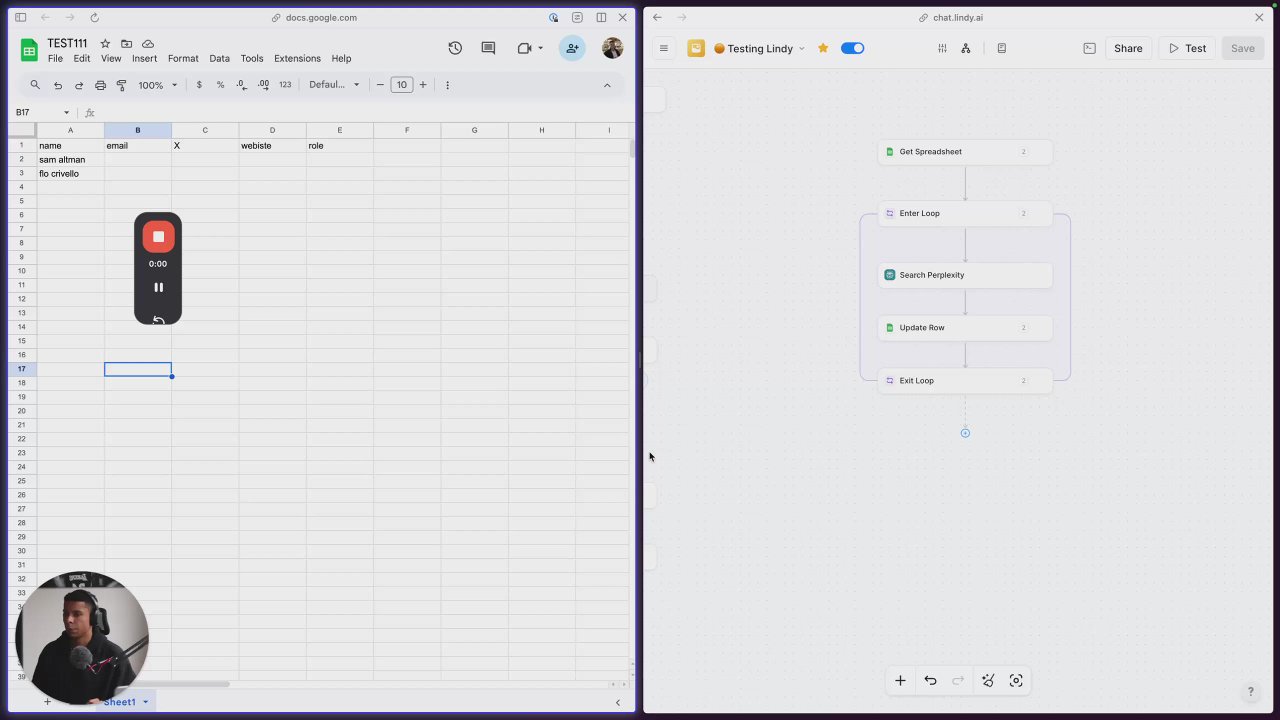
Task: Open the video call dropdown arrow in Sheets
Action: pyautogui.click(x=541, y=48)
